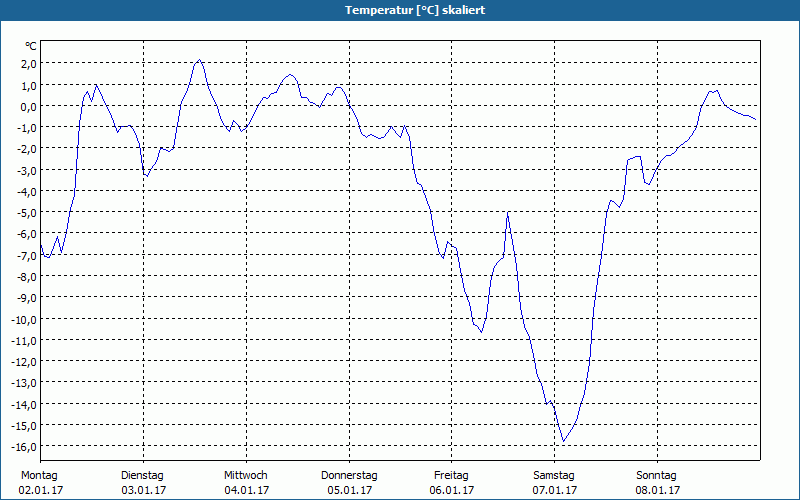Click the 2,0 y-axis value
The width and height of the screenshot is (800, 500).
(28, 64)
